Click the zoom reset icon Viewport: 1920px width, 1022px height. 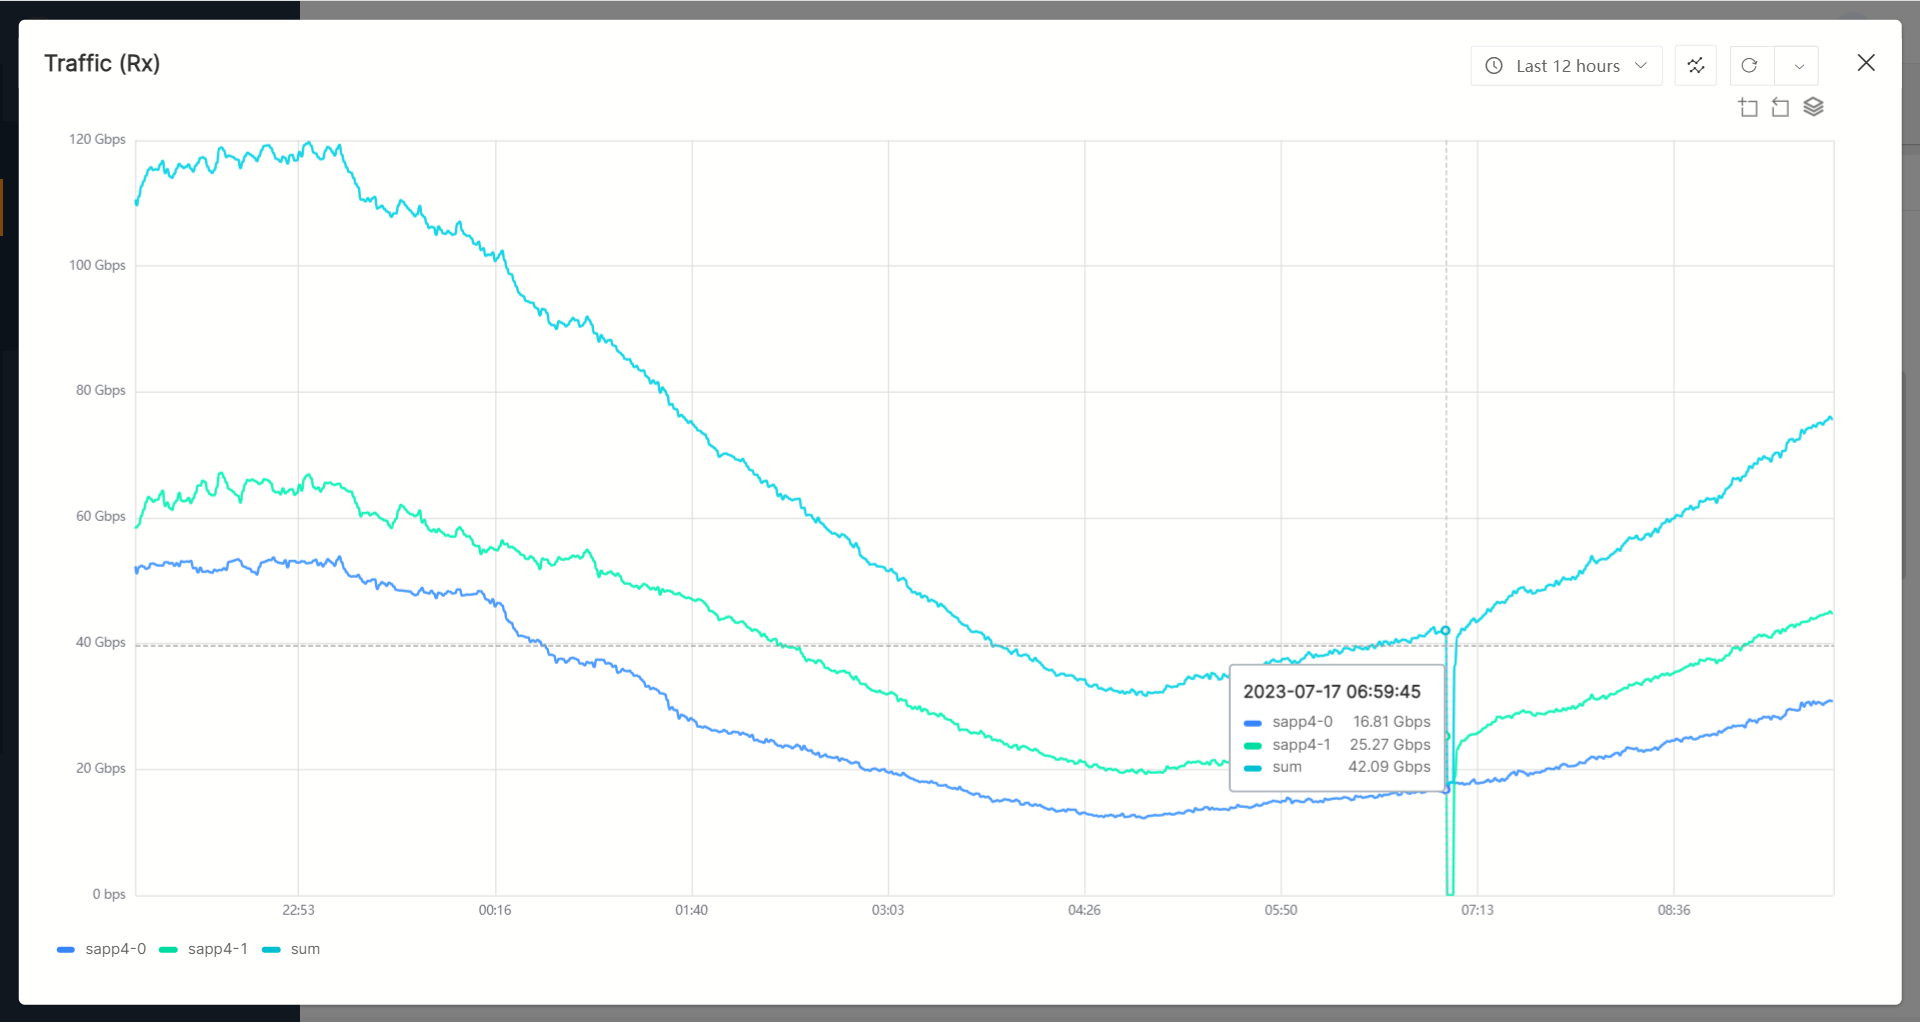1780,108
